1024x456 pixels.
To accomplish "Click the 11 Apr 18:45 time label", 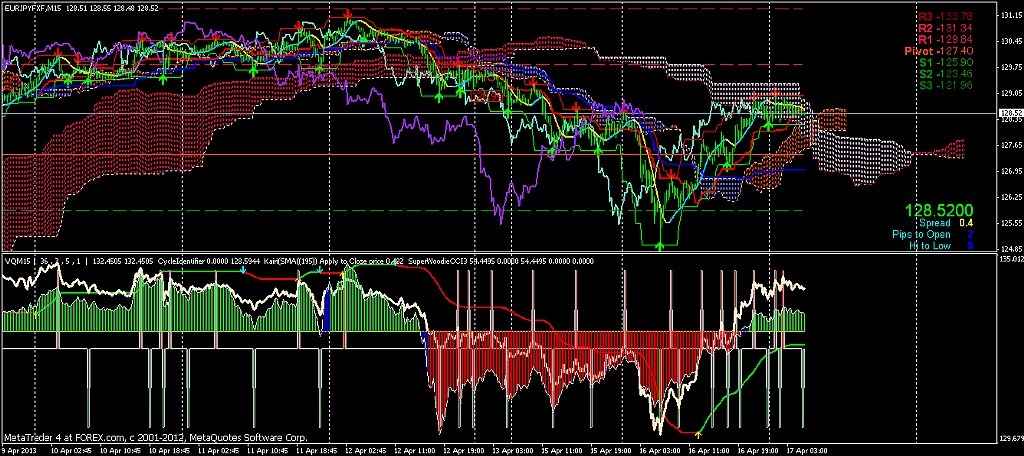I will pyautogui.click(x=317, y=450).
